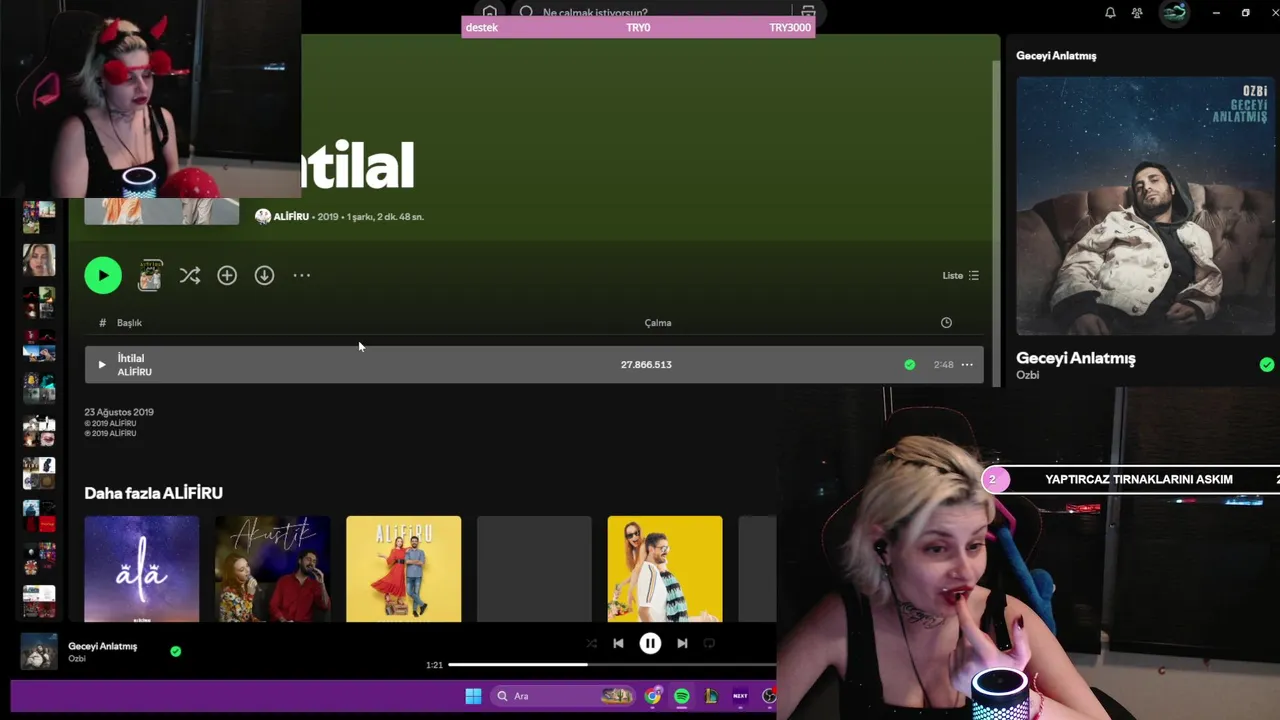Open the purple 'älâ' album card
This screenshot has width=1280, height=720.
tap(142, 569)
